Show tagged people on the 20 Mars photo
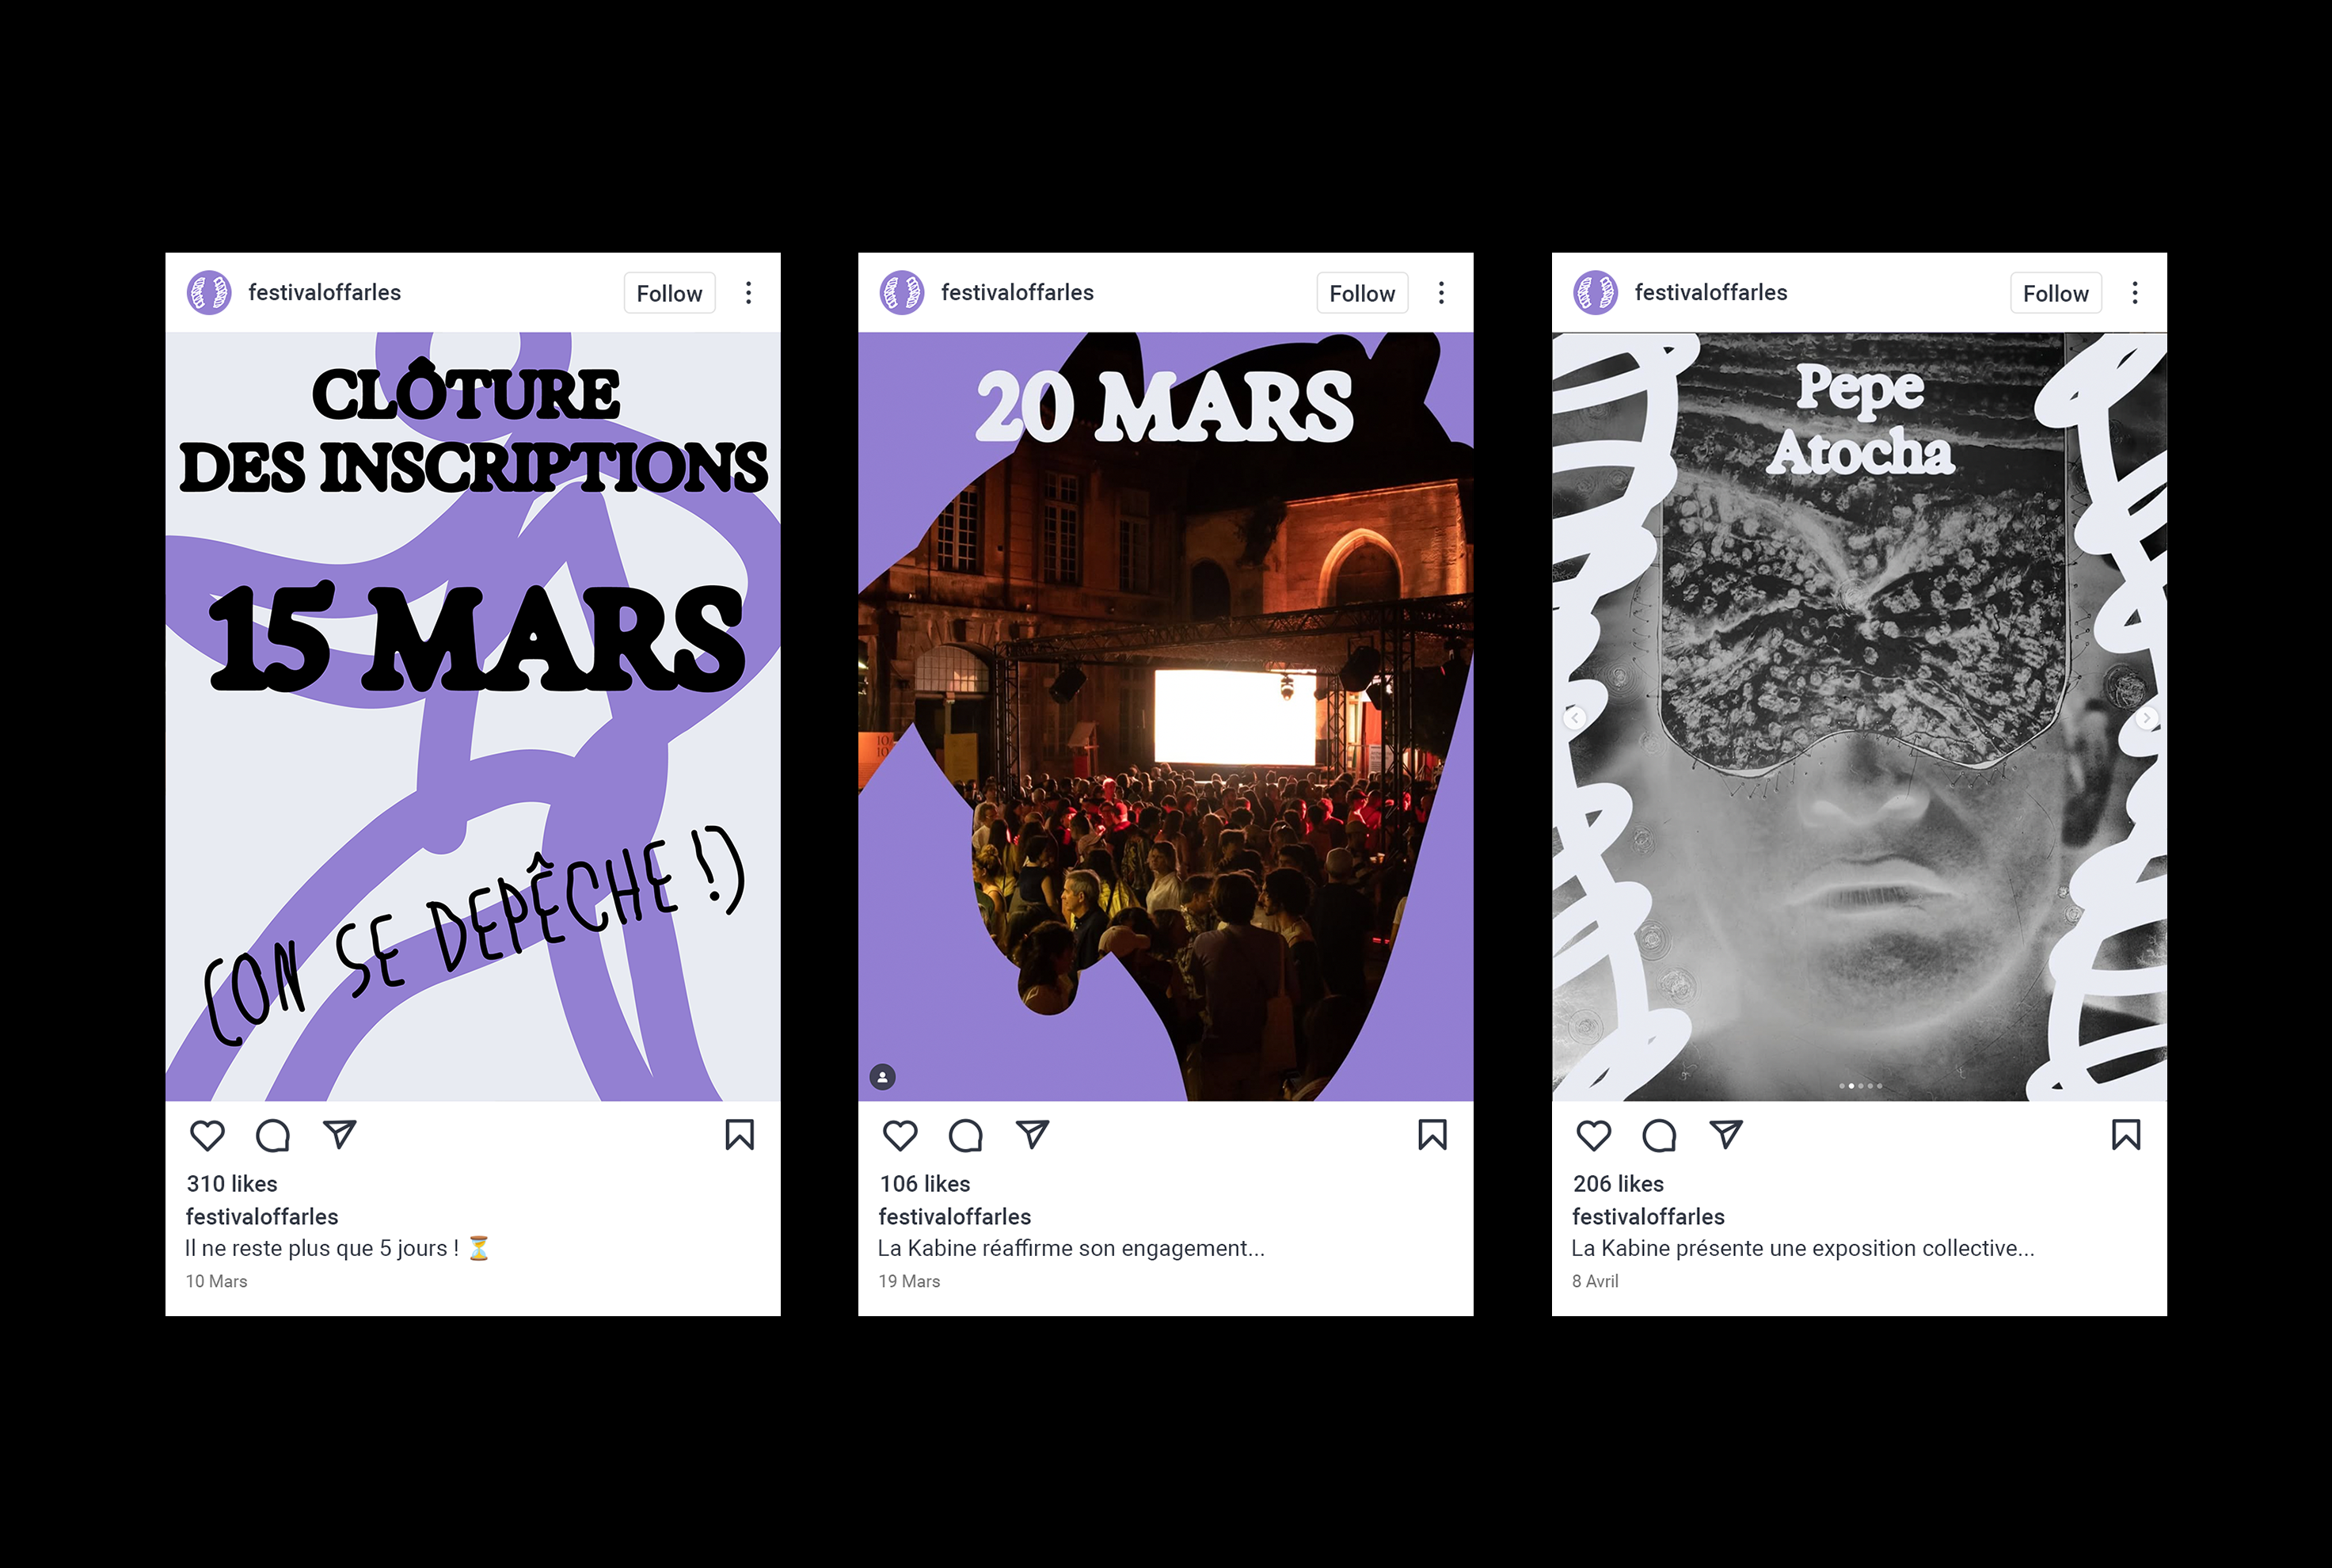 (882, 1077)
